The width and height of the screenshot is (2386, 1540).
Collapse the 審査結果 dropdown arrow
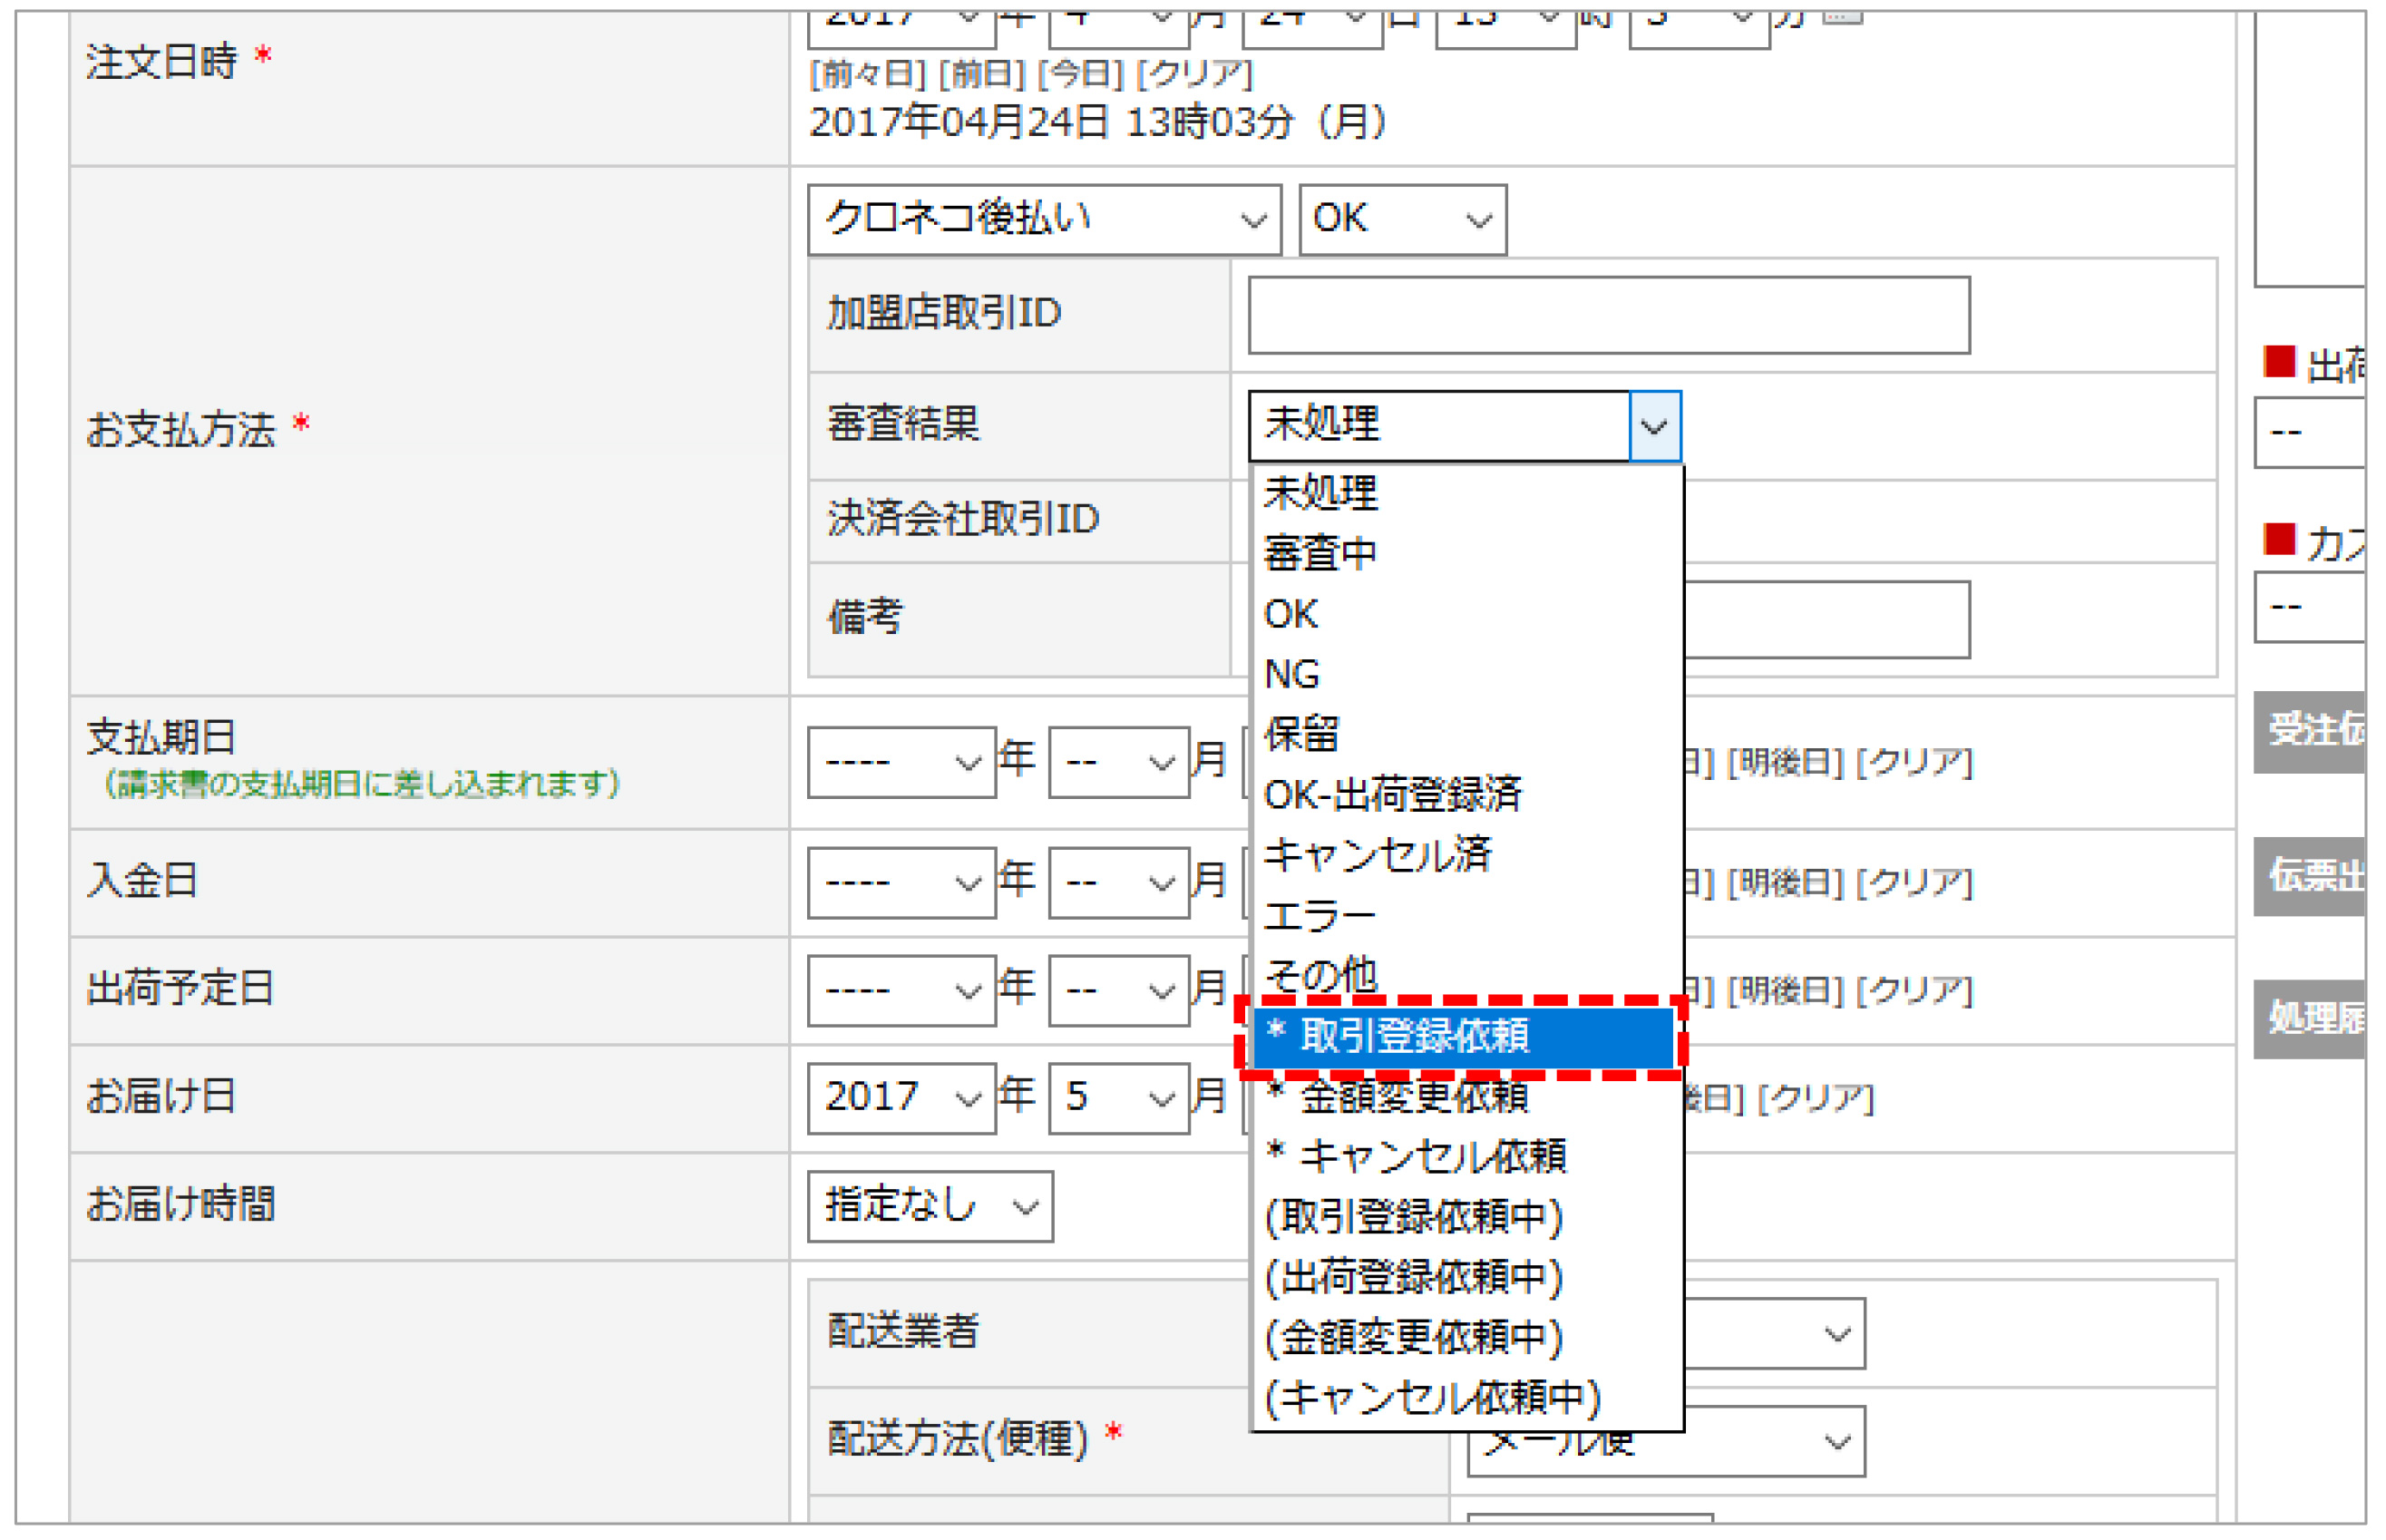(1654, 427)
